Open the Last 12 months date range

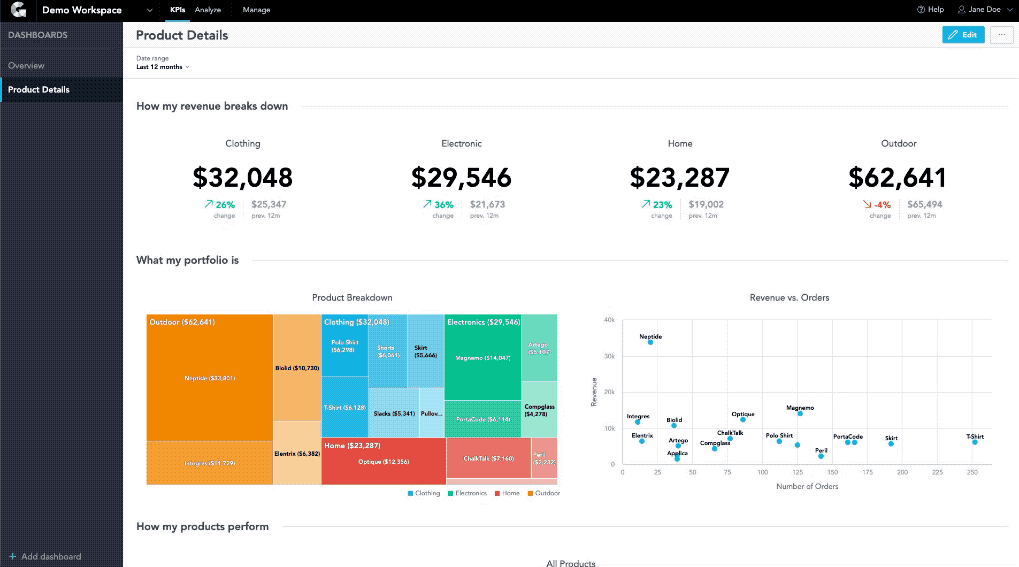(x=162, y=67)
